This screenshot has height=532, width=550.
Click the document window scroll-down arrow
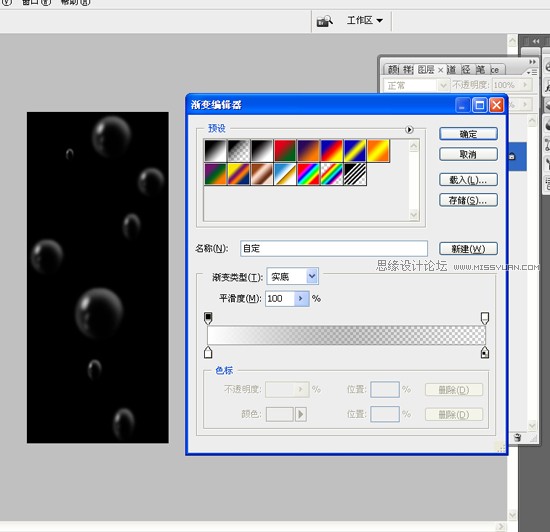(512, 515)
